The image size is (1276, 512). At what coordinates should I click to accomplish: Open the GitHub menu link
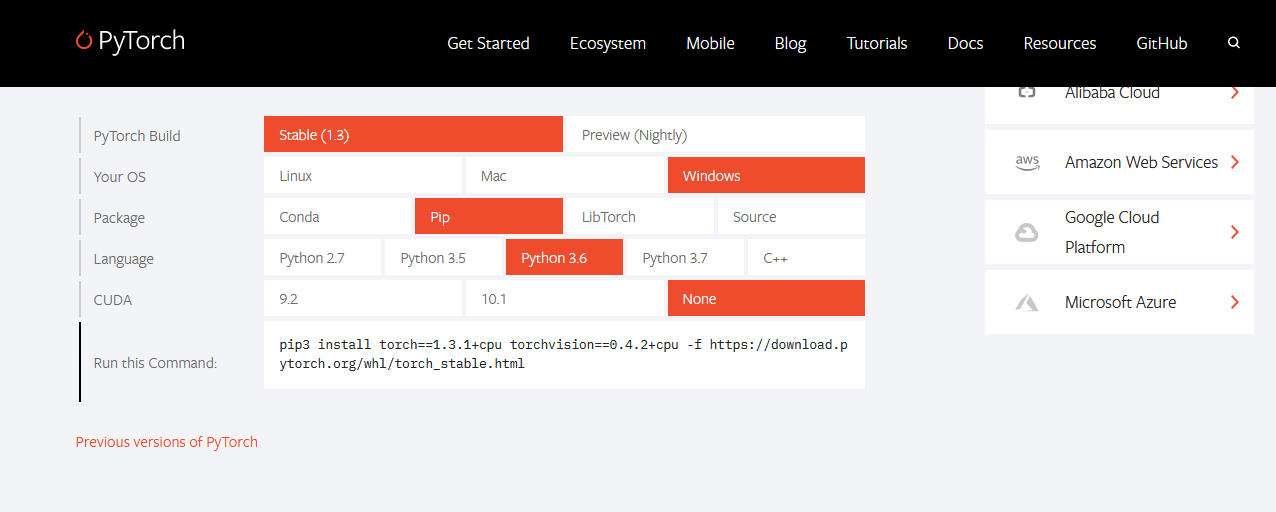point(1162,43)
